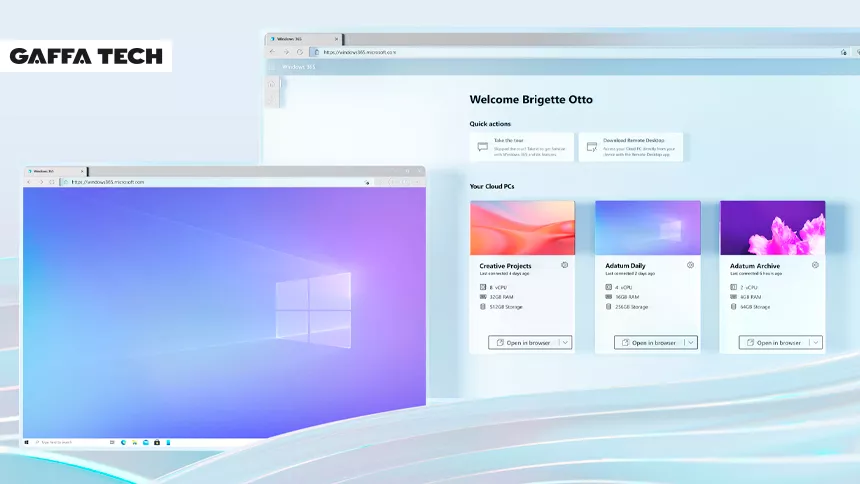Open File Explorer from Cloud PC taskbar
Image resolution: width=860 pixels, height=484 pixels.
[134, 442]
